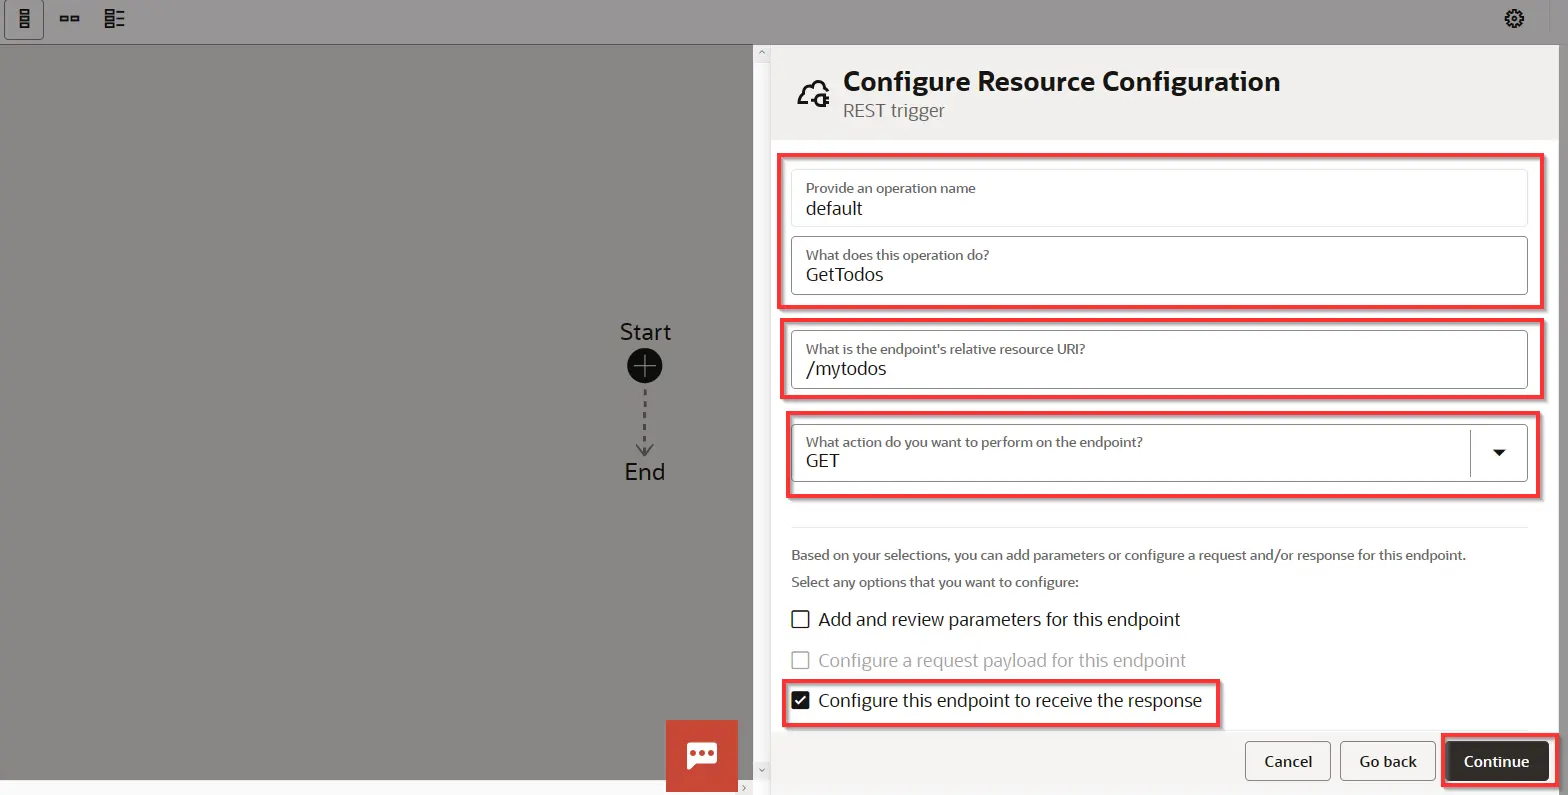
Task: Uncheck Configure this endpoint to receive response
Action: click(801, 701)
